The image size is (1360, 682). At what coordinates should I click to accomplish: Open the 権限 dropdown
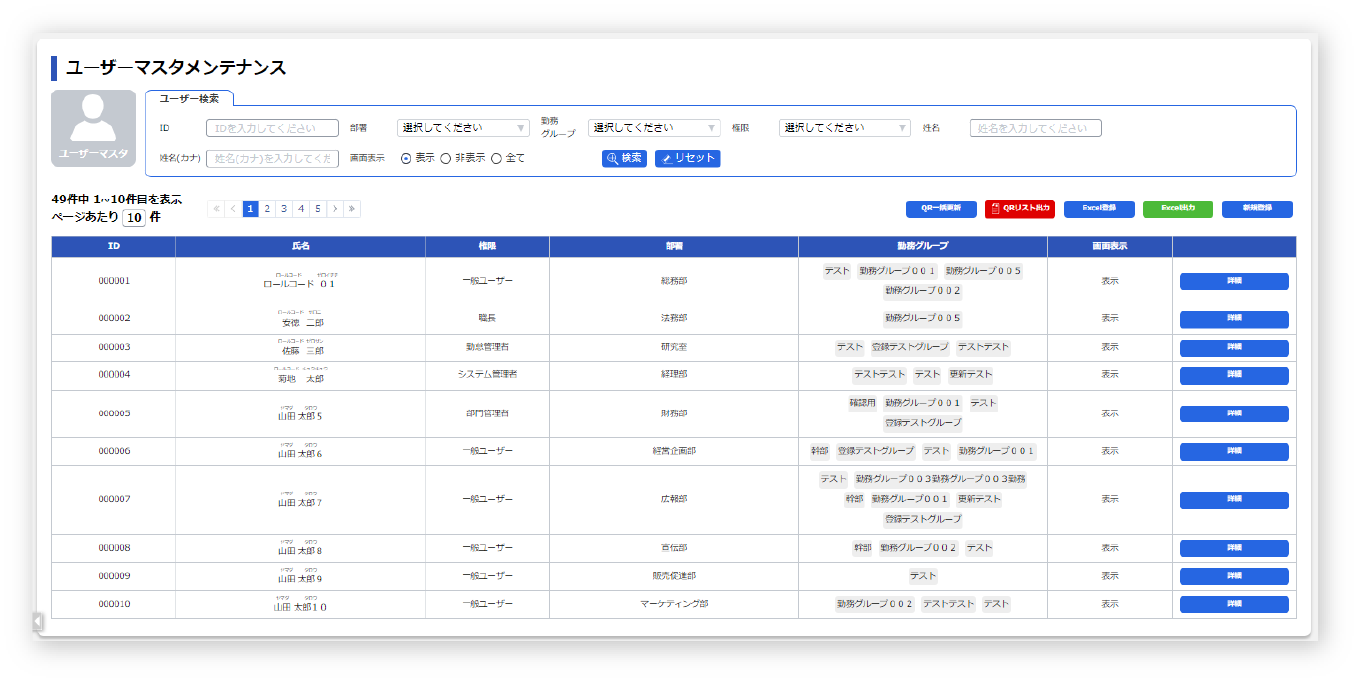(x=845, y=128)
